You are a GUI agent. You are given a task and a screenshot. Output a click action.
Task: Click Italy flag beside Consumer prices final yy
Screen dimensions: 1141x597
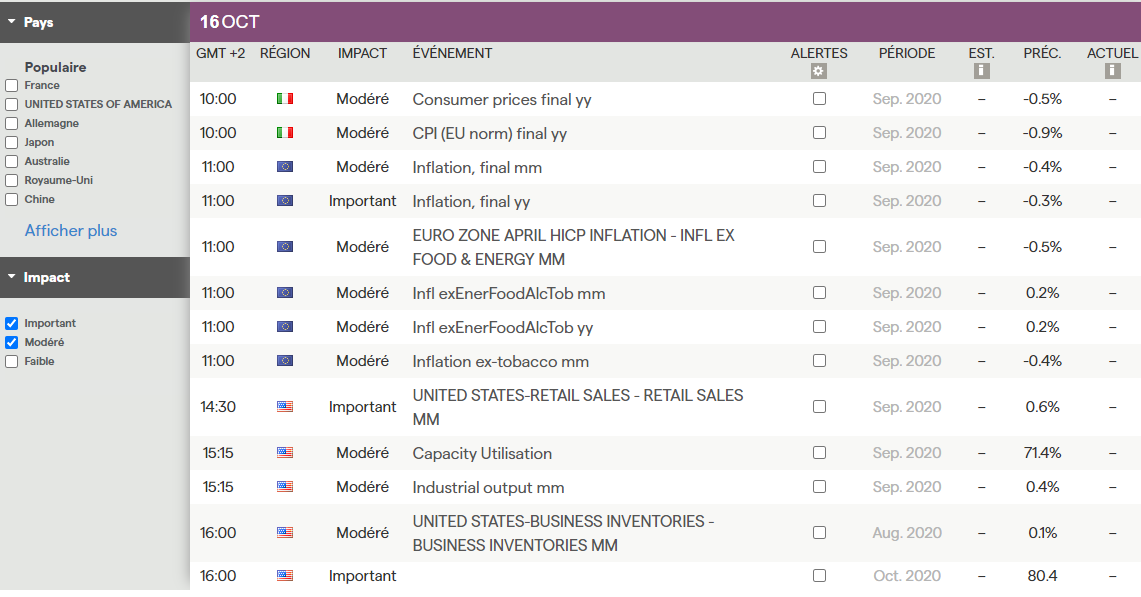[285, 99]
